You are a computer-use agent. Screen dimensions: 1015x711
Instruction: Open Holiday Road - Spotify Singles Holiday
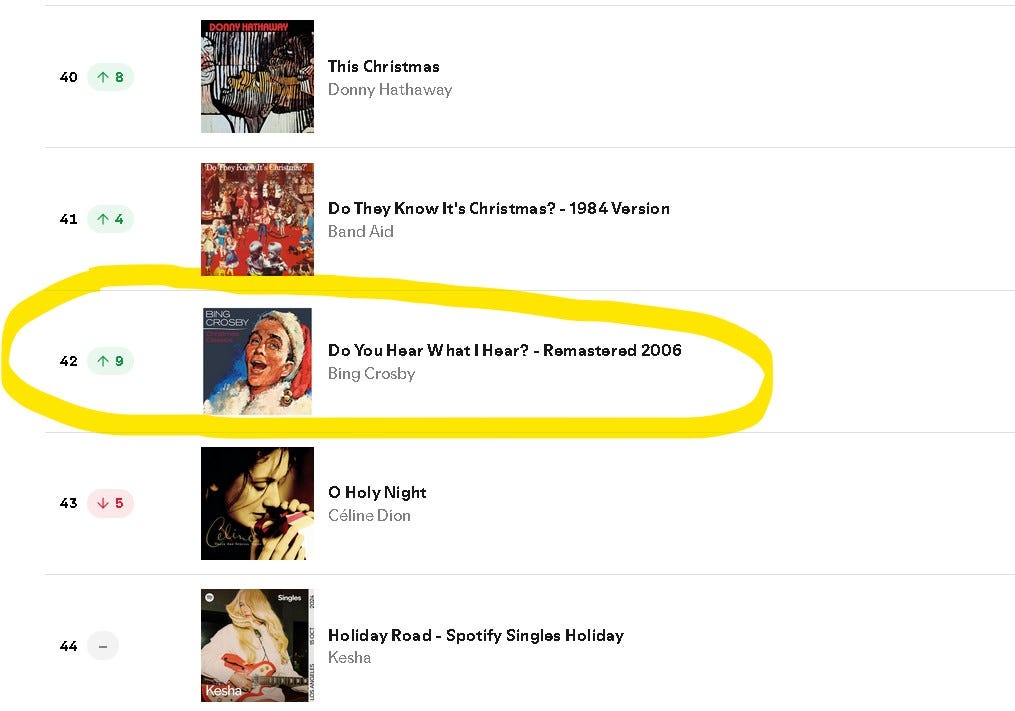point(476,635)
